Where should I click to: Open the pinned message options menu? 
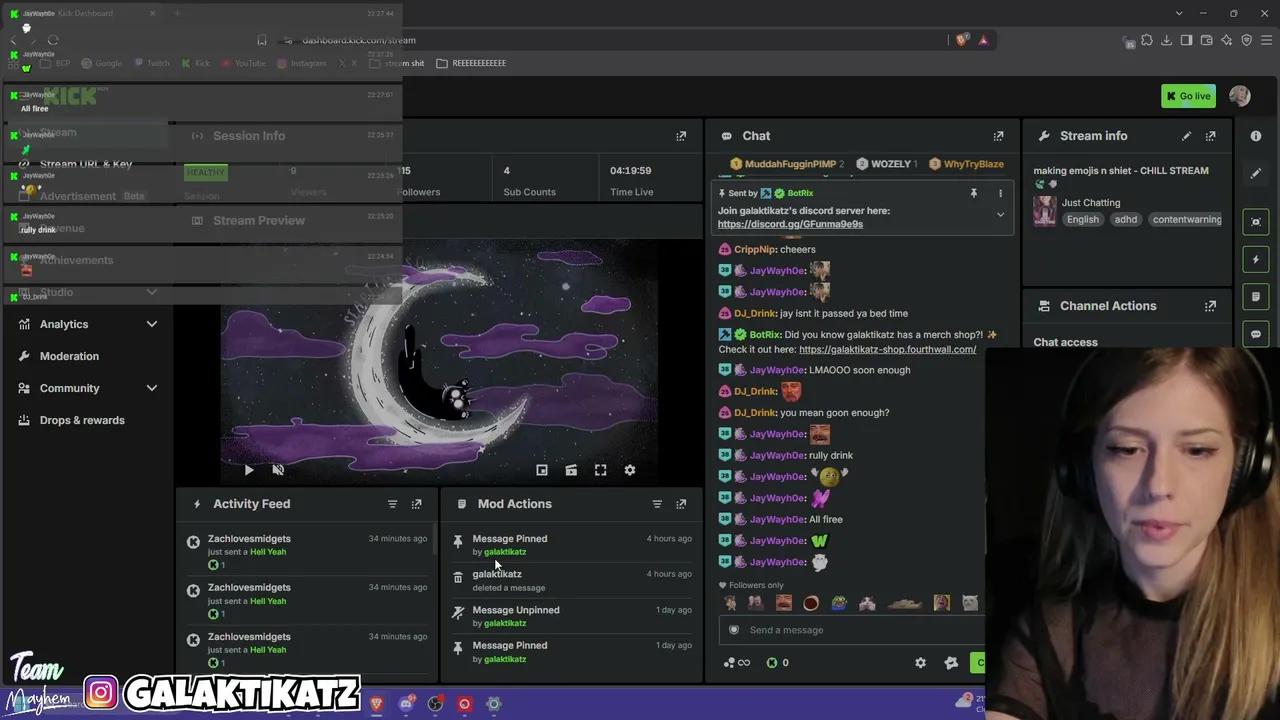(1000, 193)
